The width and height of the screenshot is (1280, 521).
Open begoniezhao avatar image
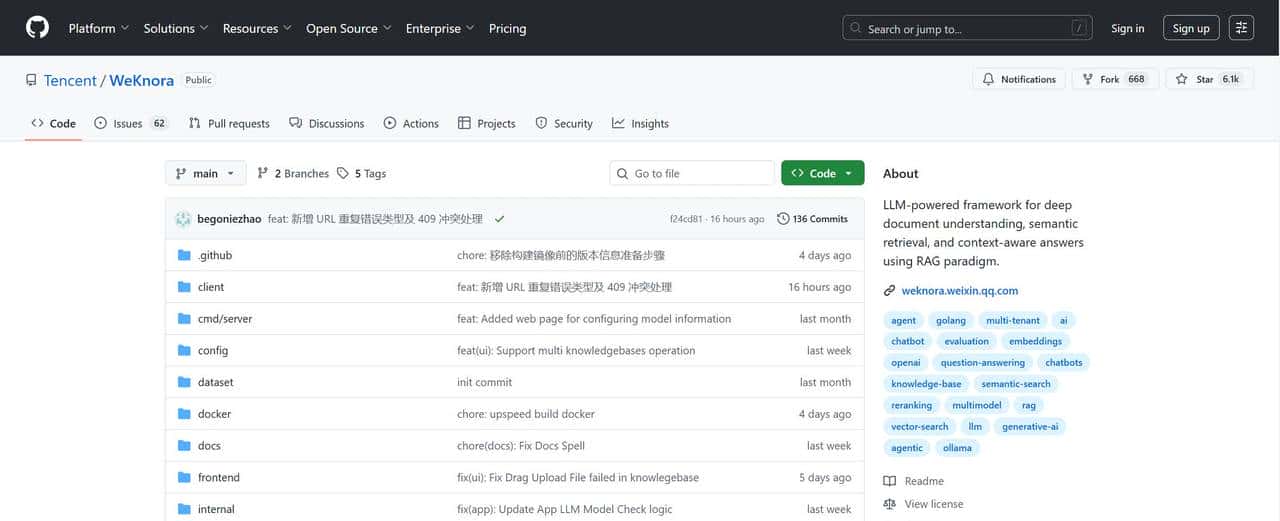183,219
